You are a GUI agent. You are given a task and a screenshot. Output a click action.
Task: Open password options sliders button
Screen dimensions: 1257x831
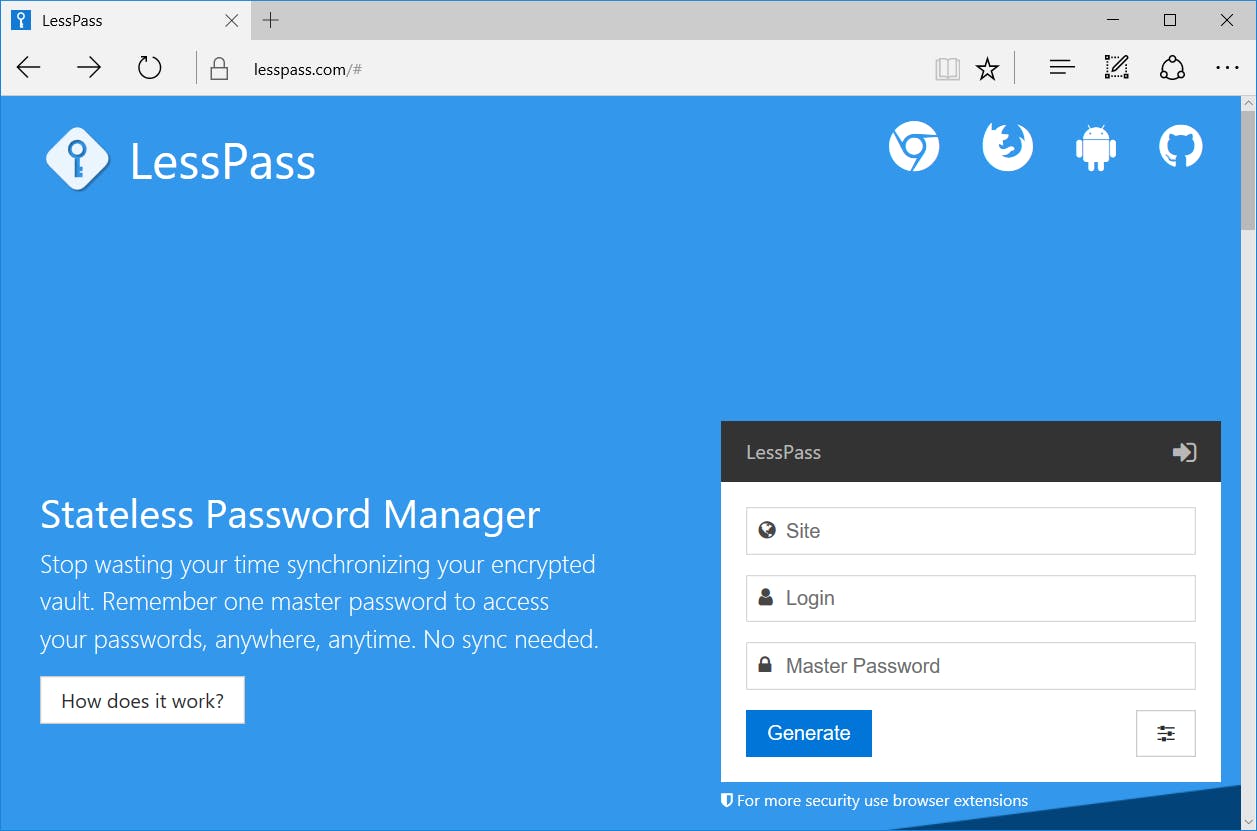coord(1165,733)
